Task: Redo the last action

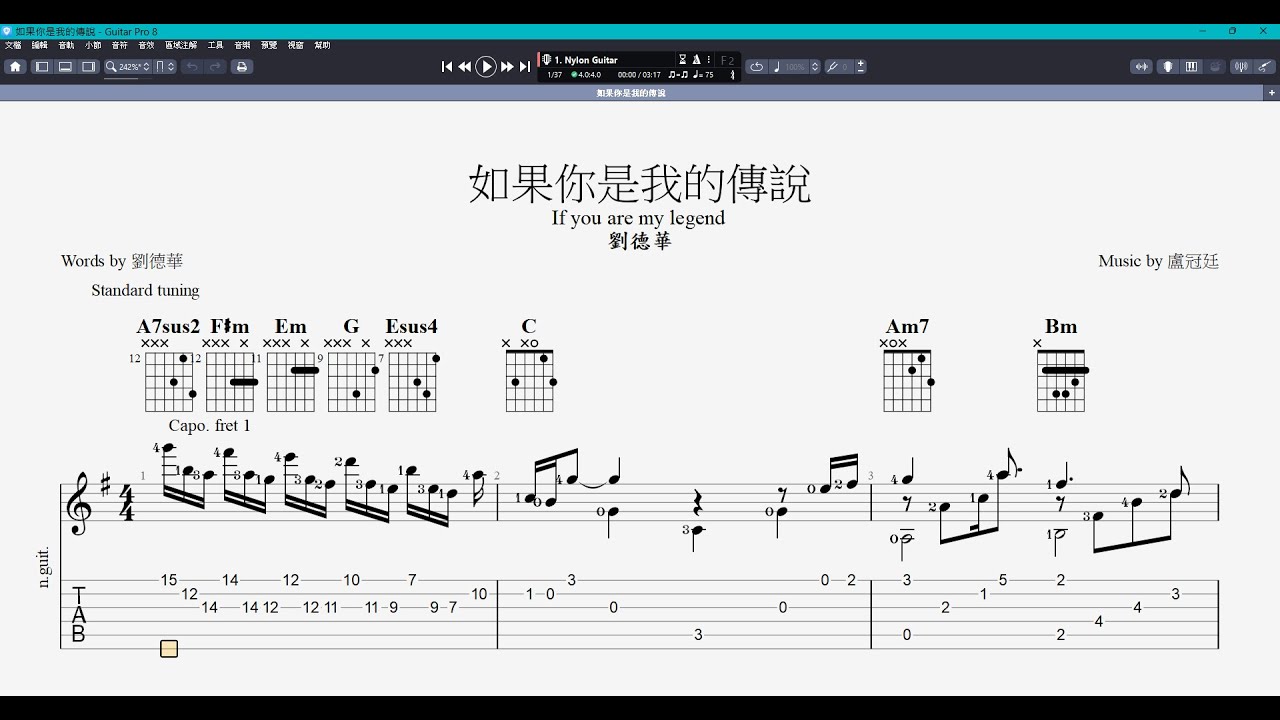Action: (215, 67)
